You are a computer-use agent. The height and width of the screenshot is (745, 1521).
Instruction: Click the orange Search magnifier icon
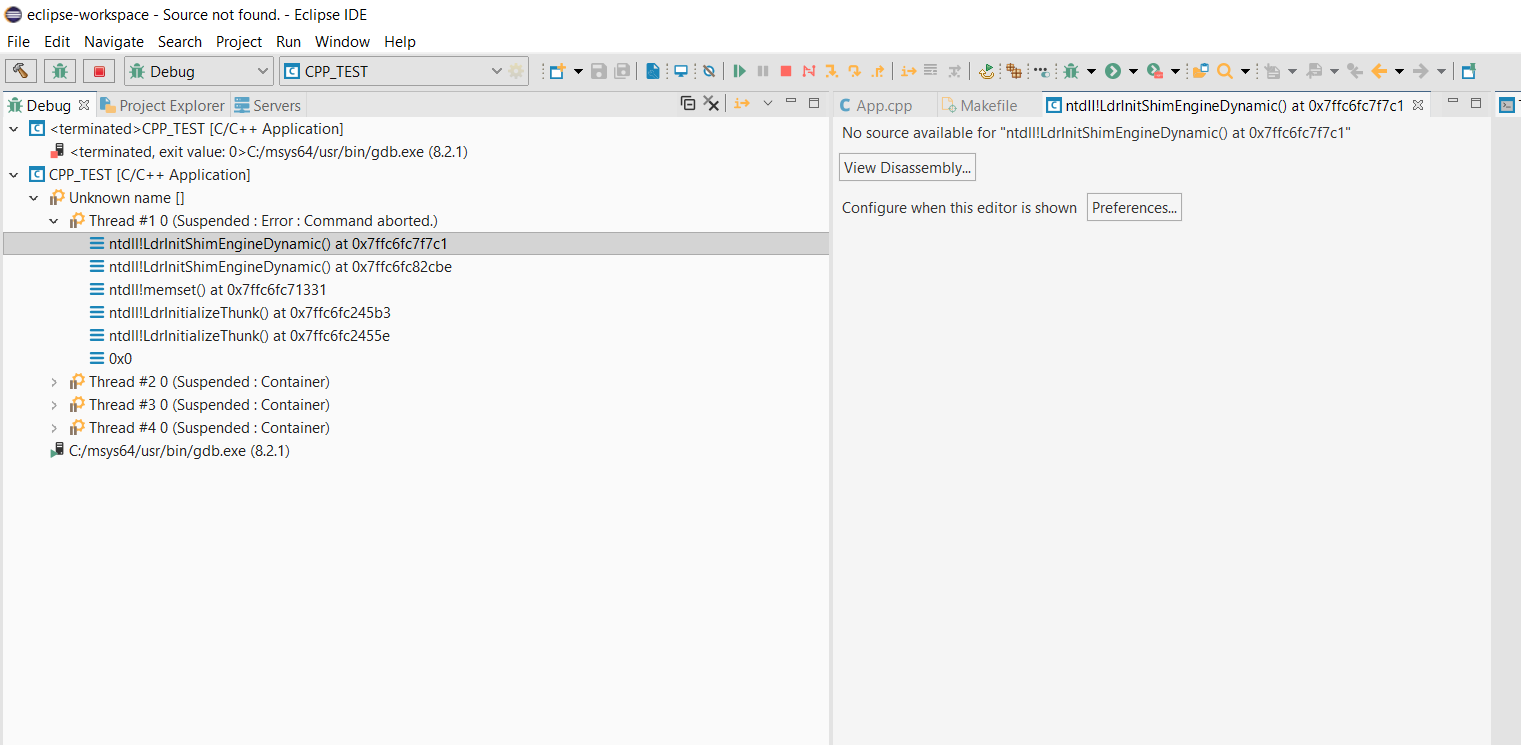[x=1224, y=71]
